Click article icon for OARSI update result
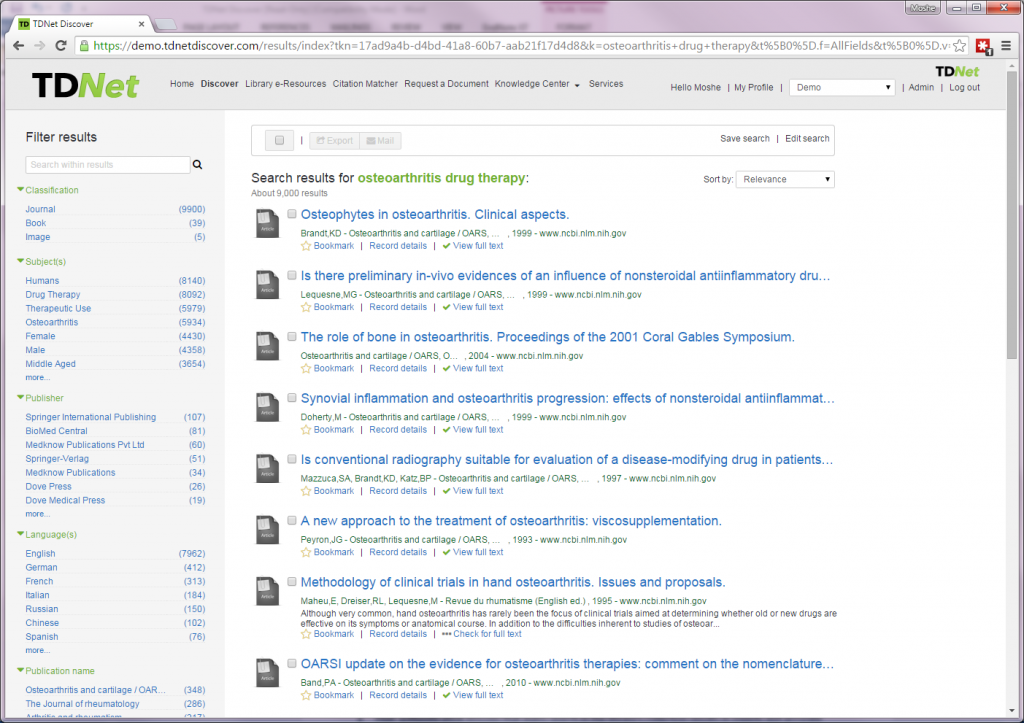 [267, 673]
